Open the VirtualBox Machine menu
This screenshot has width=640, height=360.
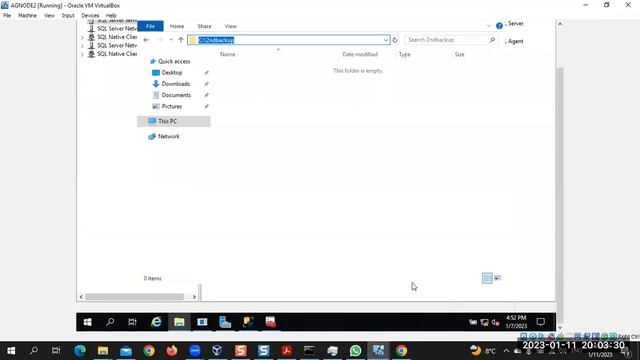27,16
